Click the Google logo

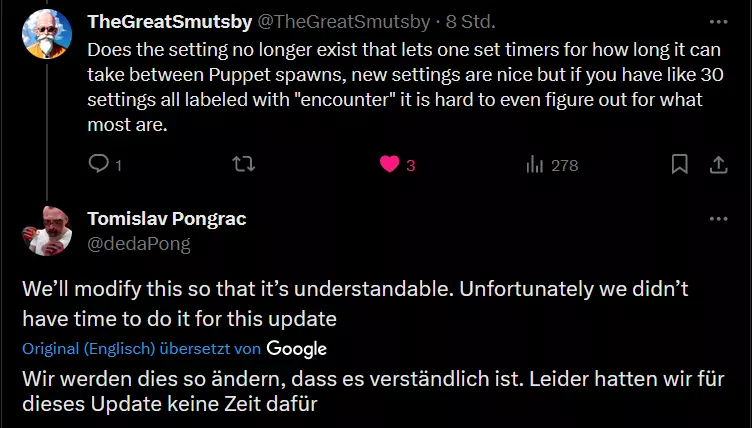(297, 348)
